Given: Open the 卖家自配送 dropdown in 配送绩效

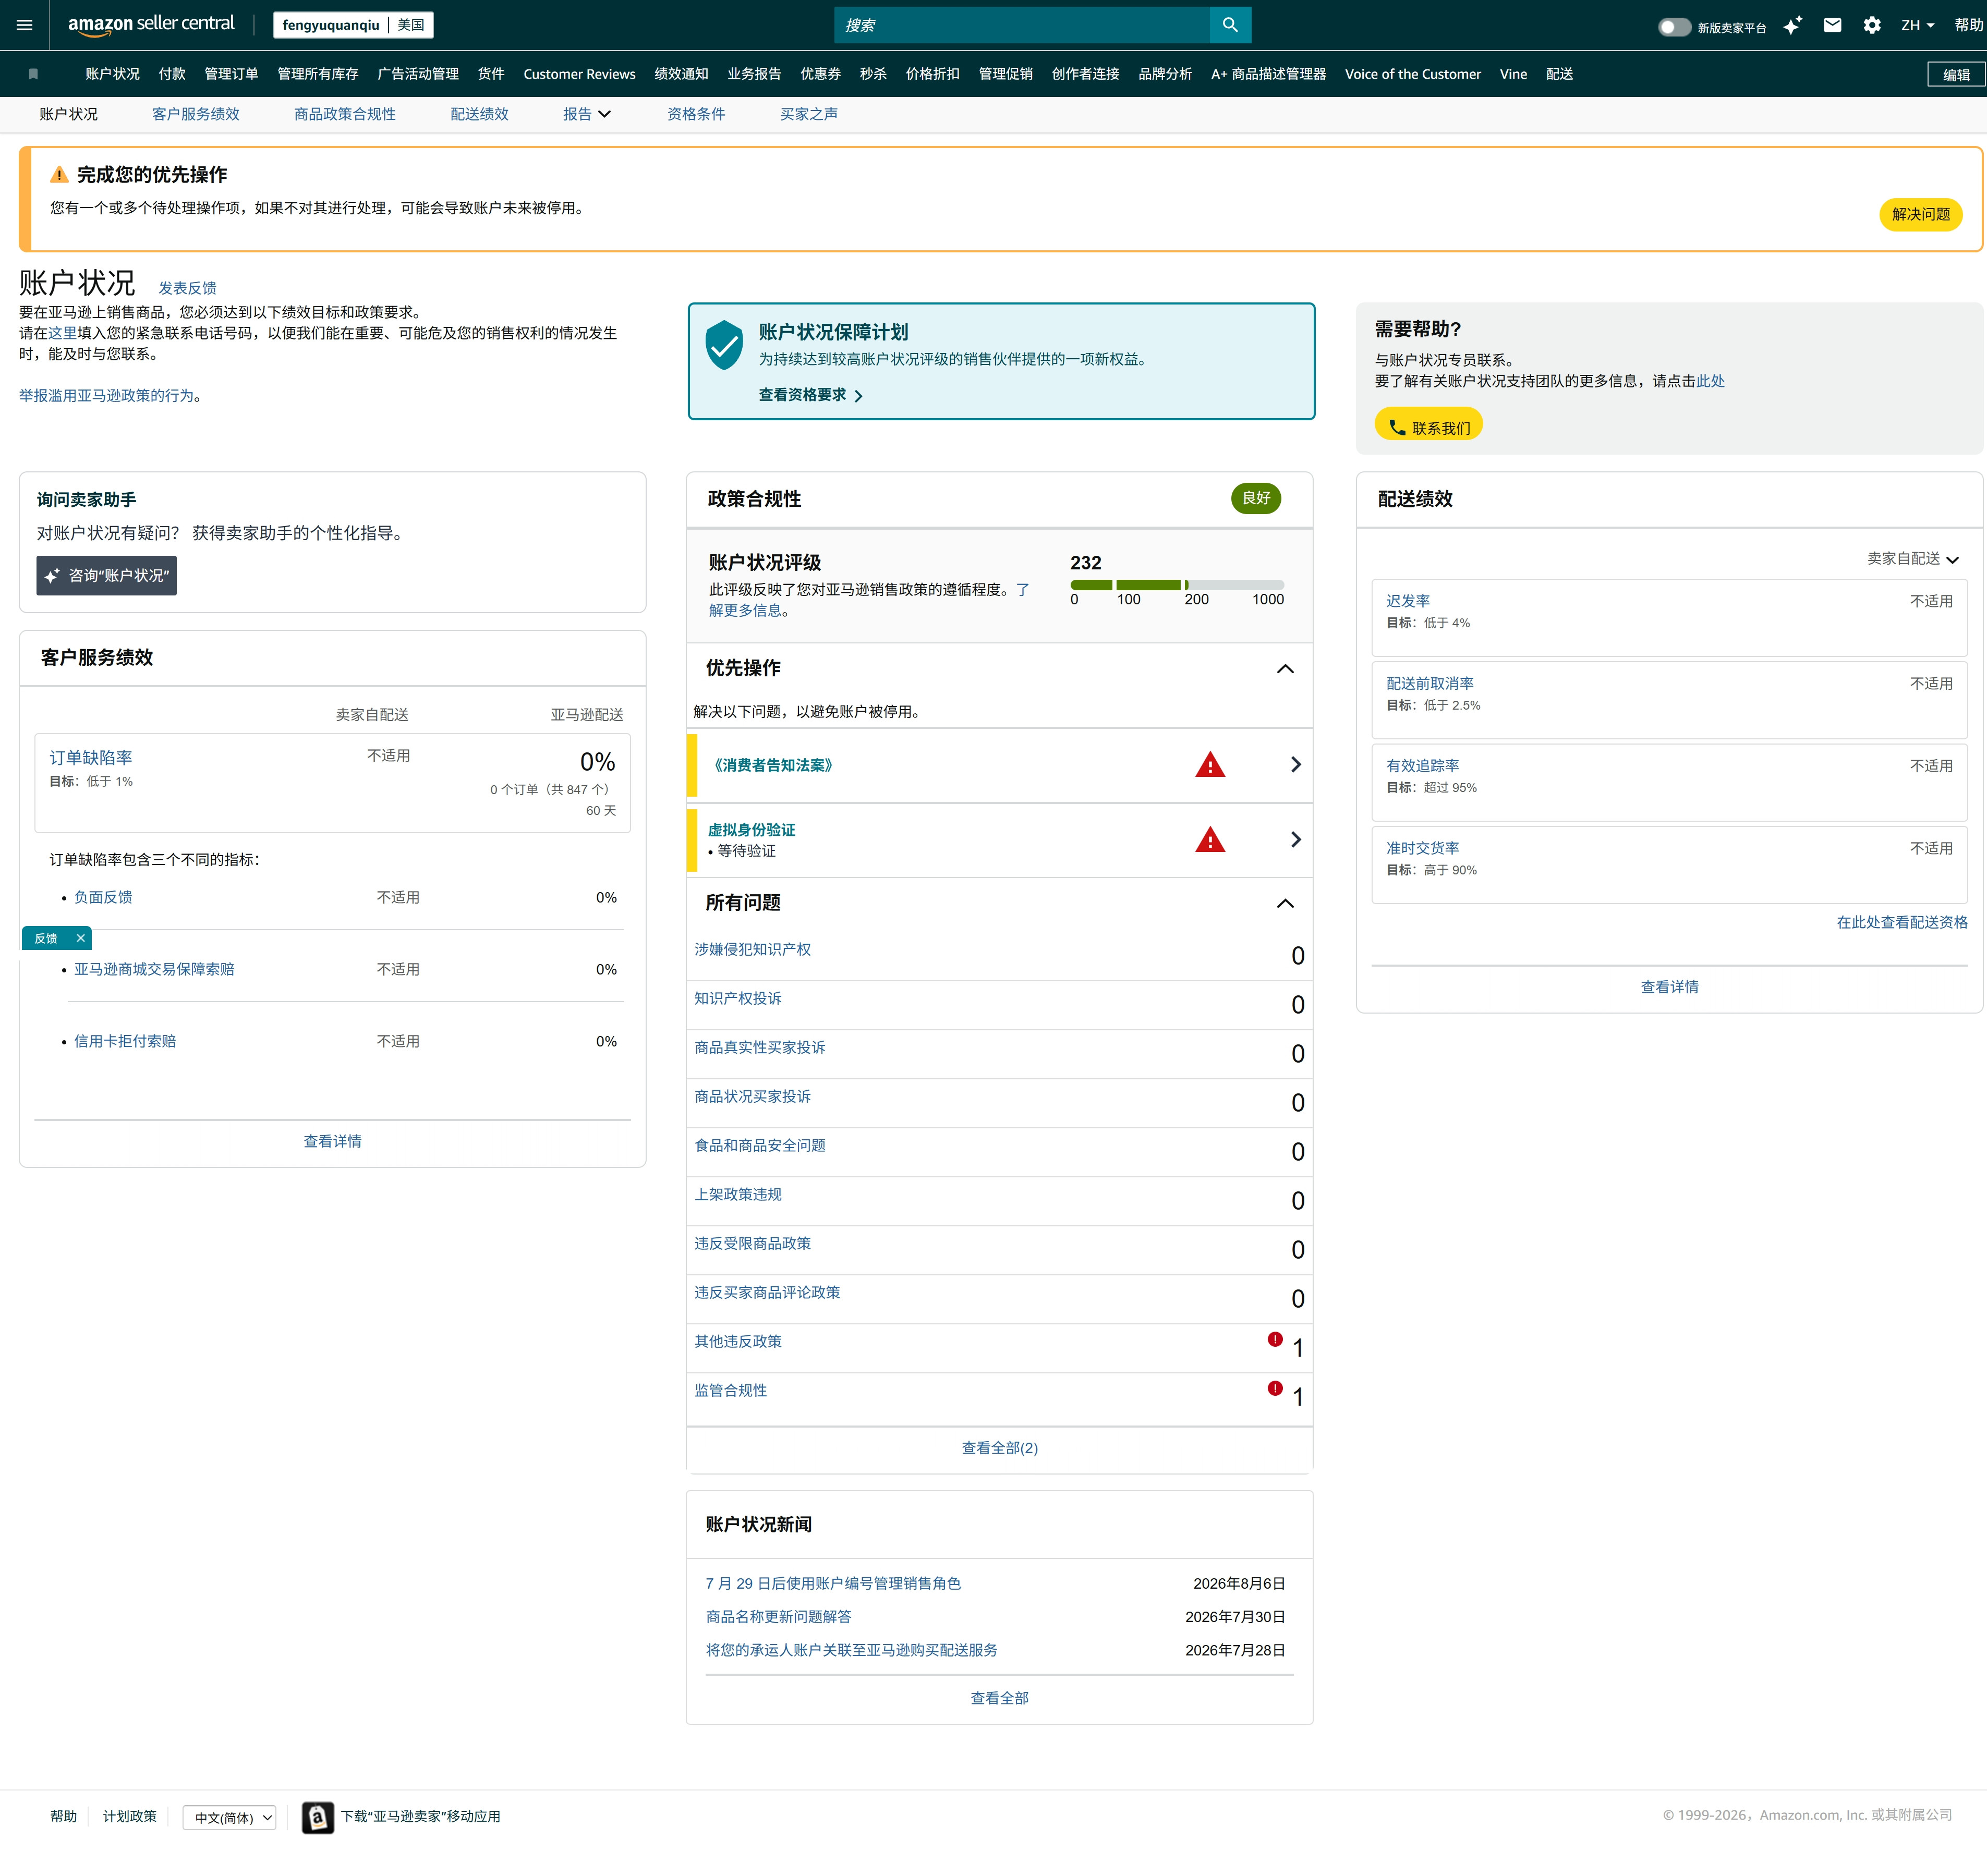Looking at the screenshot, I should pos(1912,559).
